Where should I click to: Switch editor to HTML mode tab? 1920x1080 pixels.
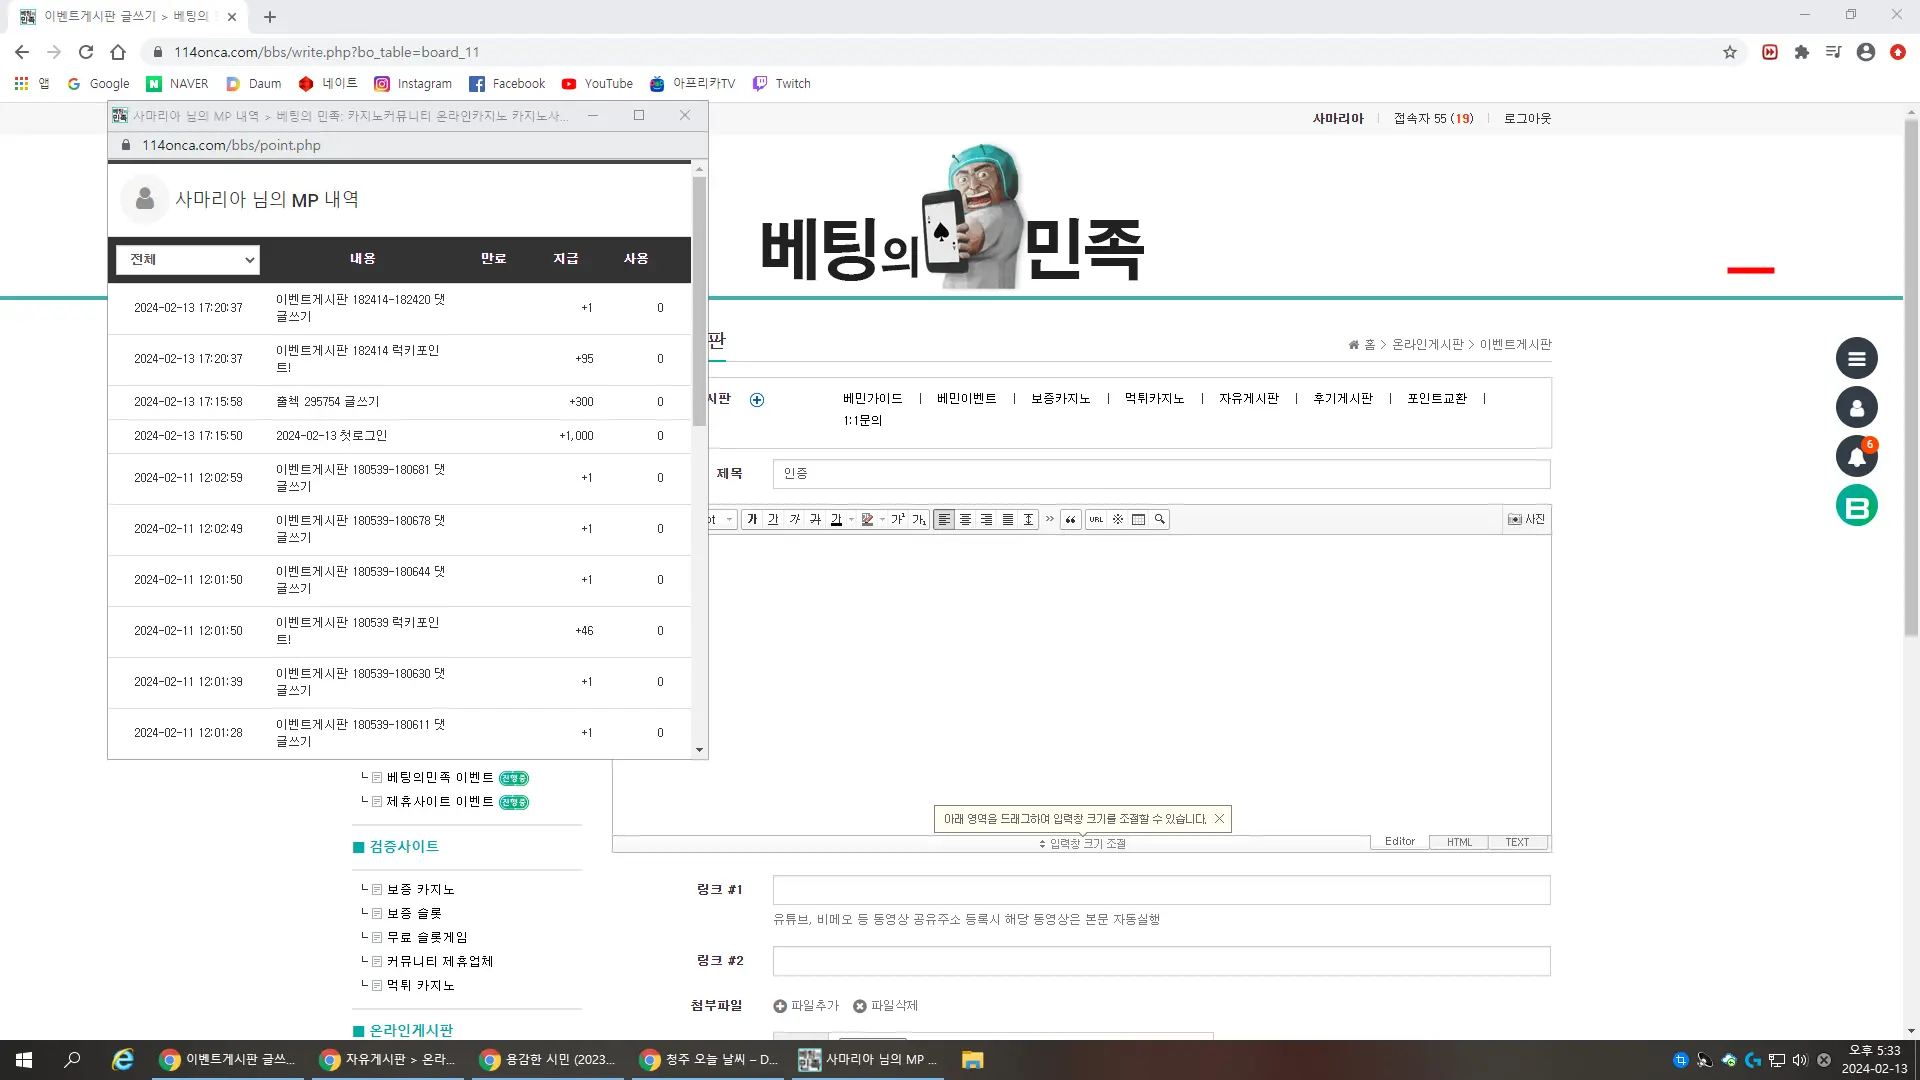pyautogui.click(x=1459, y=842)
